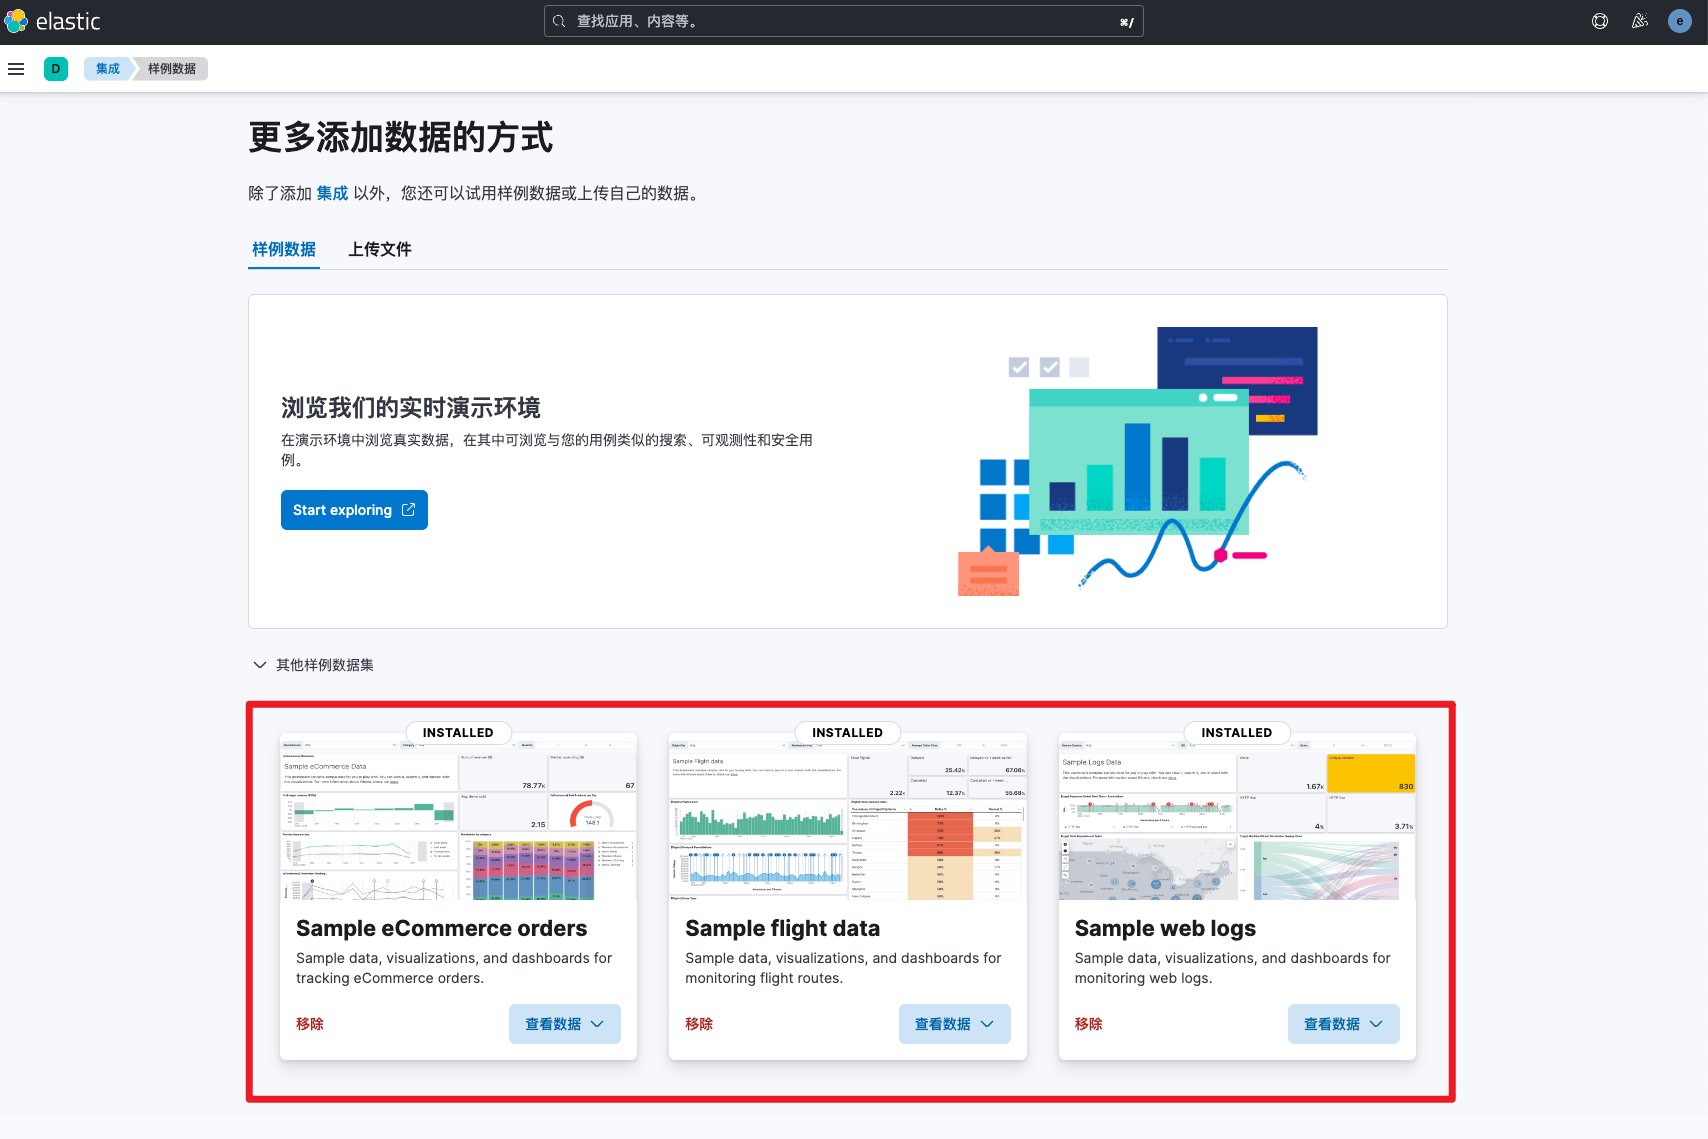1708x1139 pixels.
Task: Remove the Sample web logs dataset
Action: [1088, 1024]
